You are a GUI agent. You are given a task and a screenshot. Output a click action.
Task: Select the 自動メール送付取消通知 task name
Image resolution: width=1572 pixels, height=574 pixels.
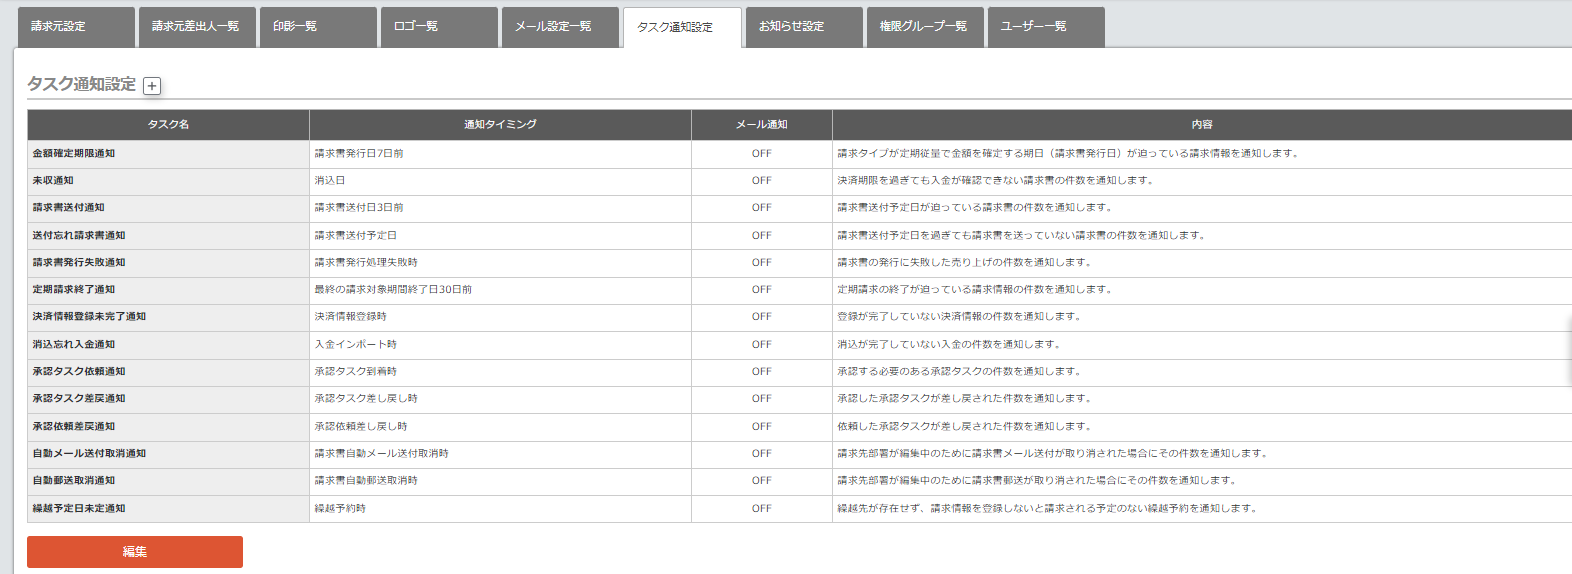89,453
